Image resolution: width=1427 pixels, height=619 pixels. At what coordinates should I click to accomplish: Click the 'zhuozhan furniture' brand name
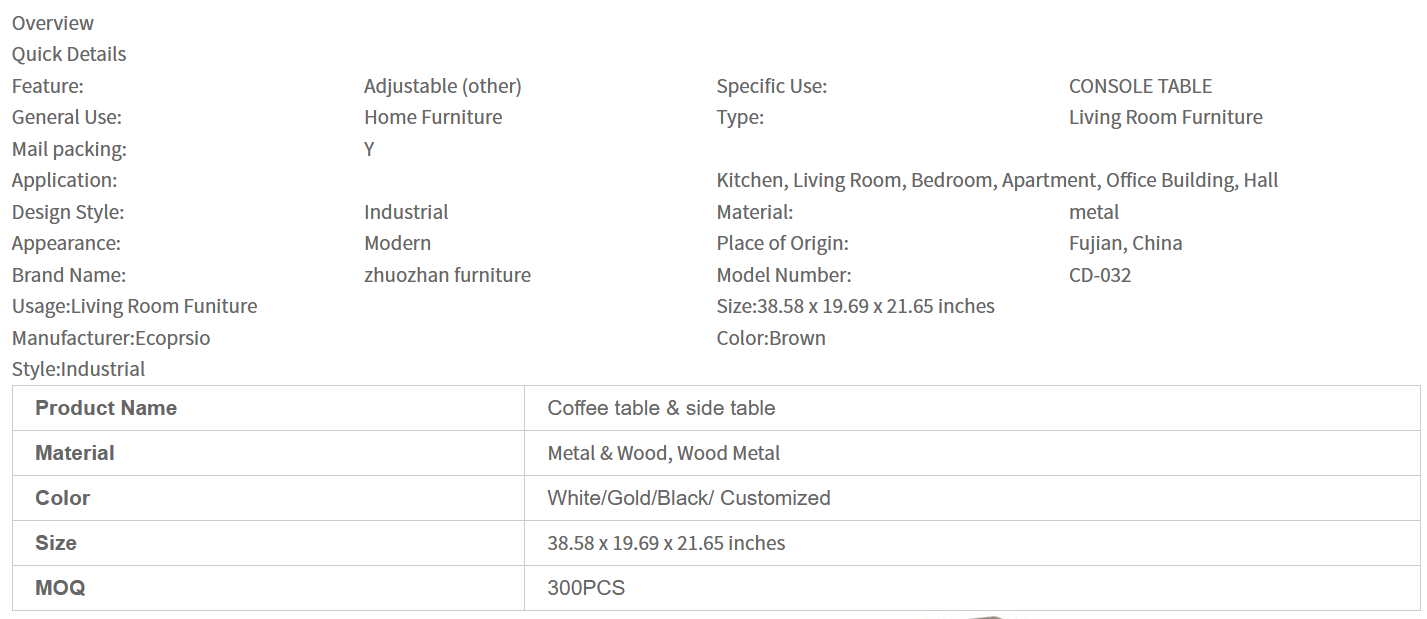pos(447,275)
